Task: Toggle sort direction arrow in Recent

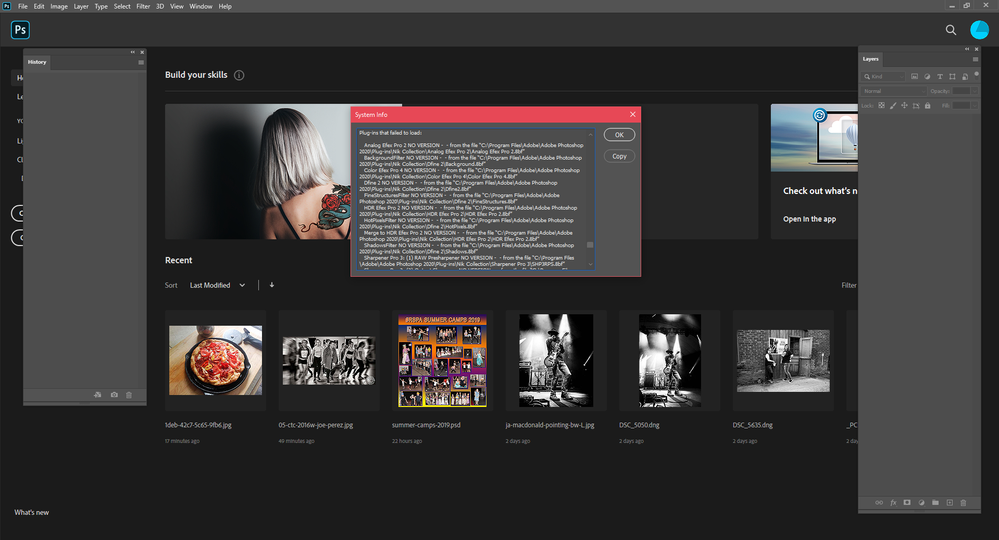Action: click(271, 285)
